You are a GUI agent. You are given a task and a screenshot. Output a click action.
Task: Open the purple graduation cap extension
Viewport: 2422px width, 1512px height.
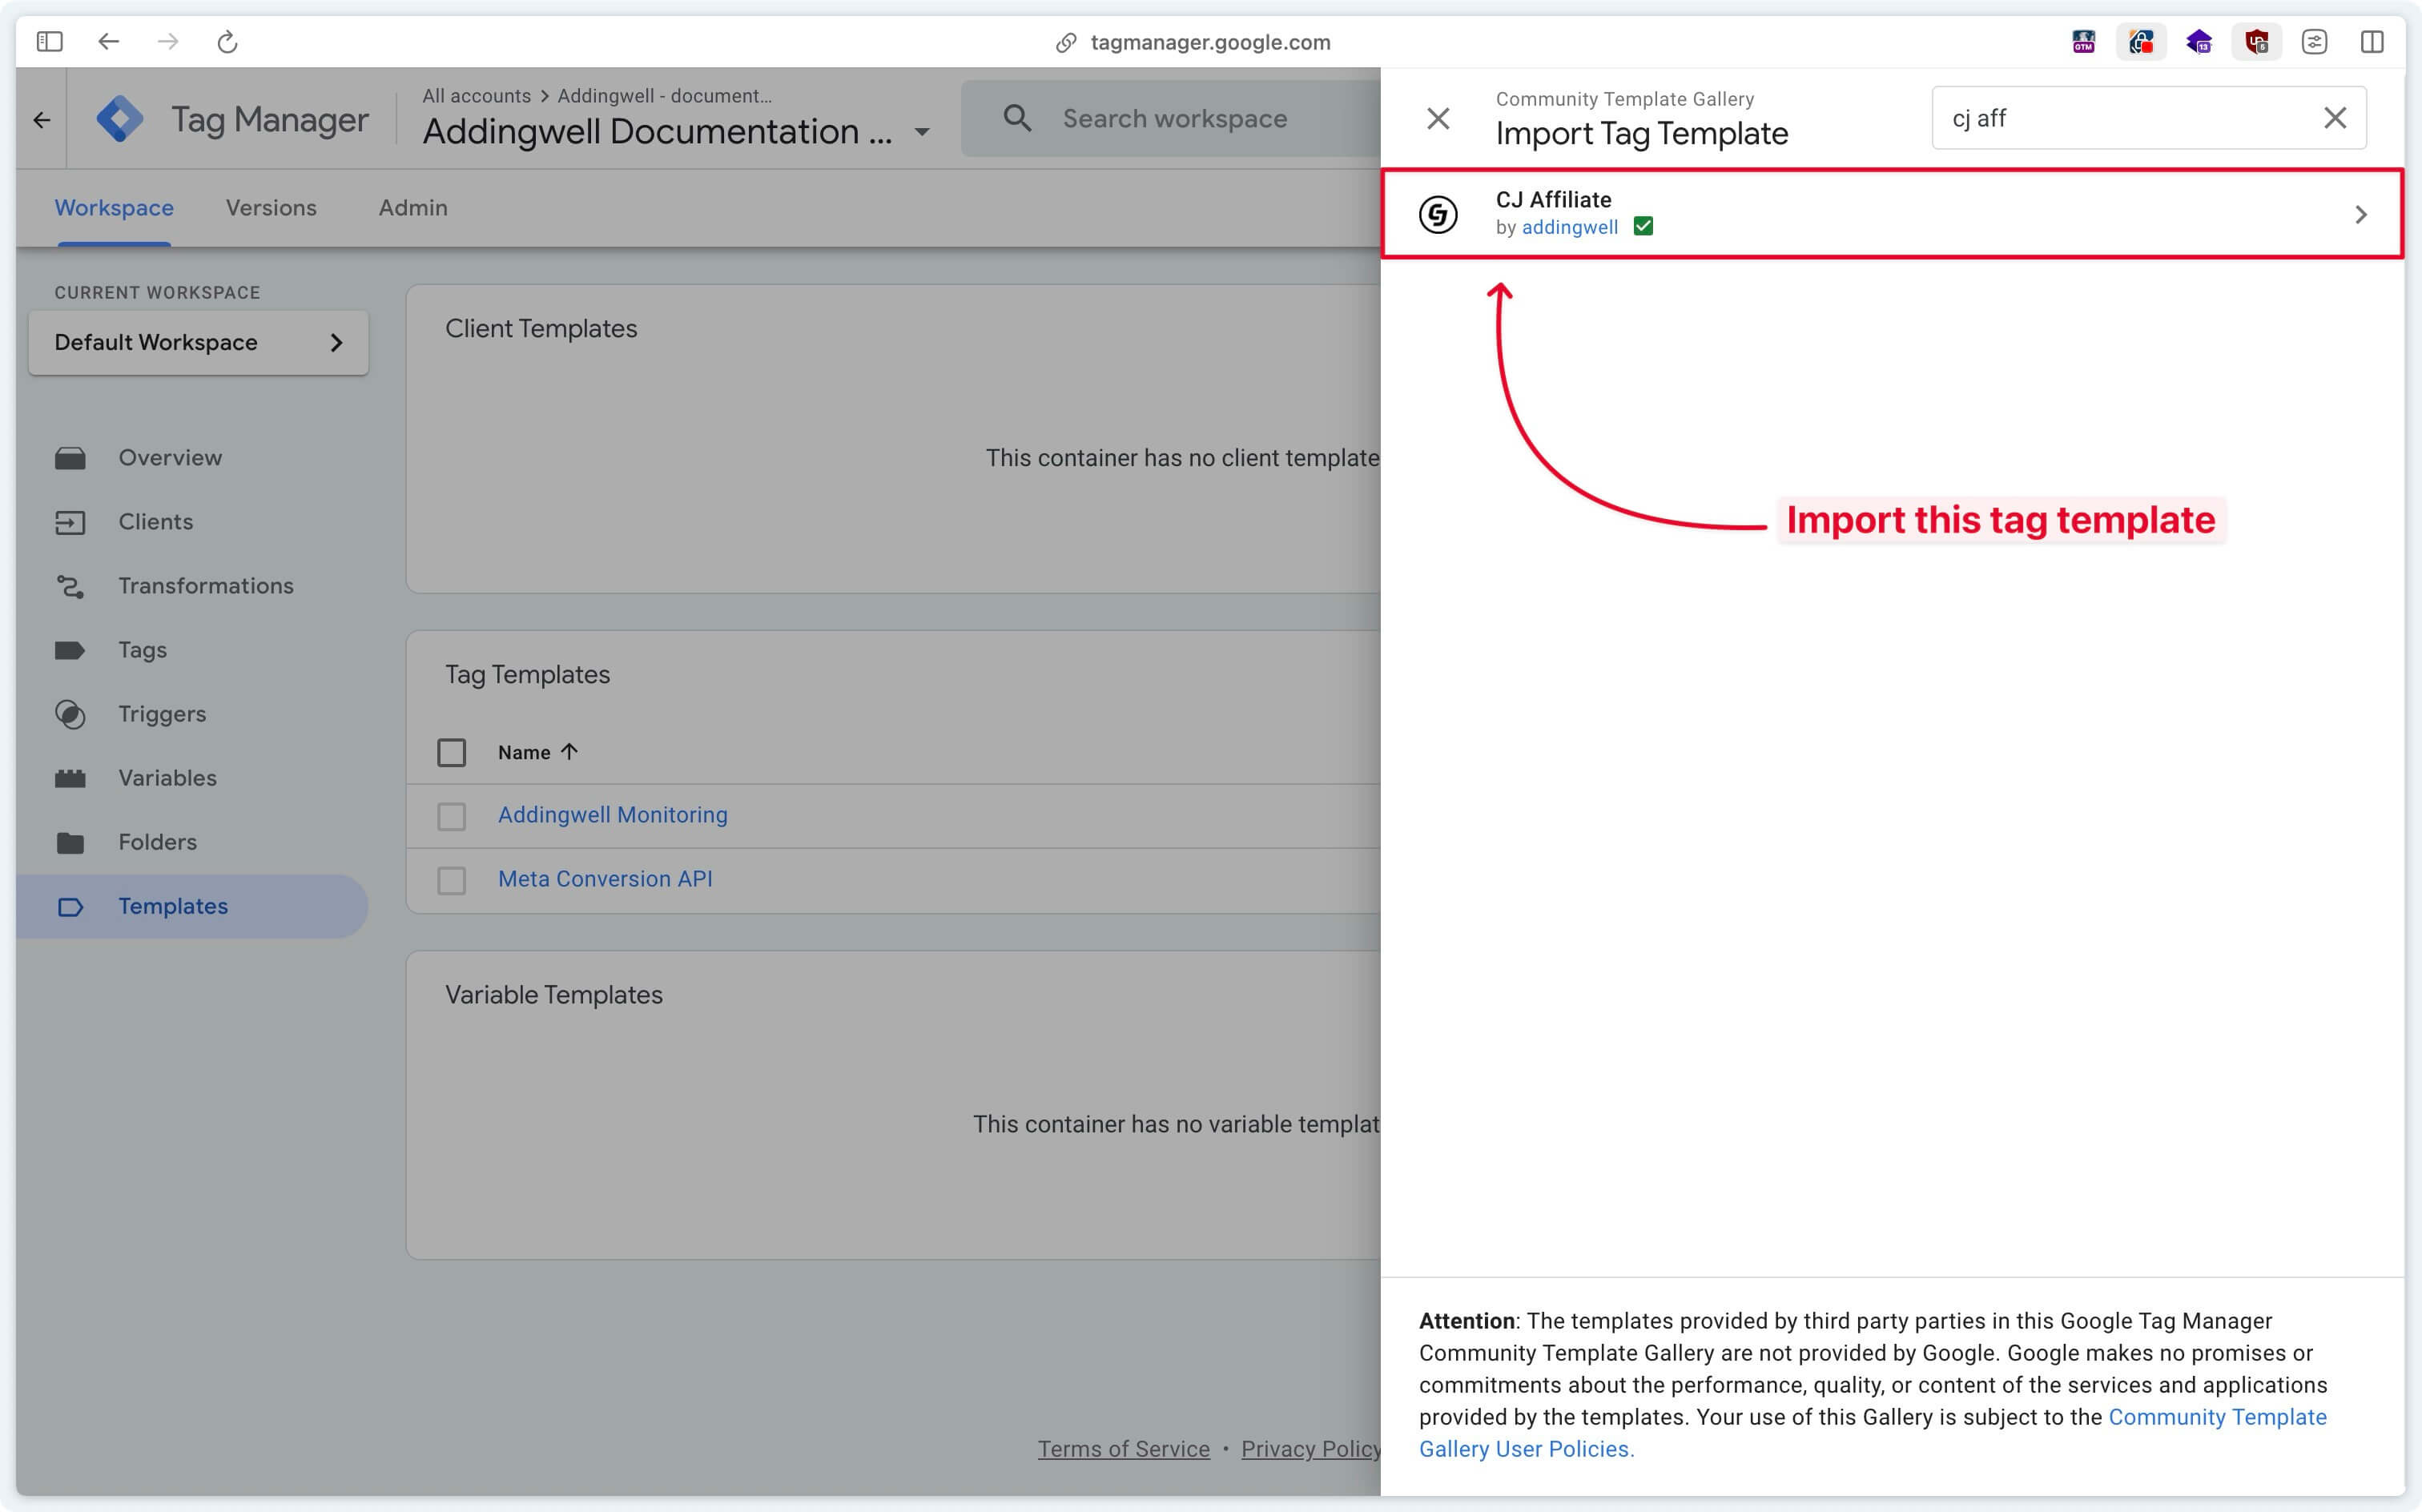[x=2199, y=41]
